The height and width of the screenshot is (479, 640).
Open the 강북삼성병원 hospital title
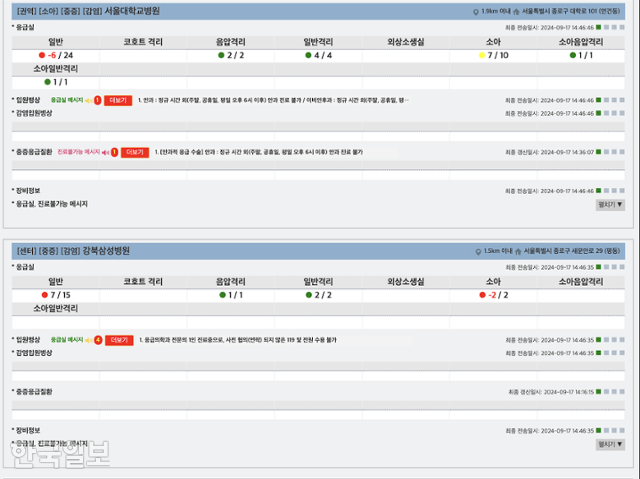(106, 251)
